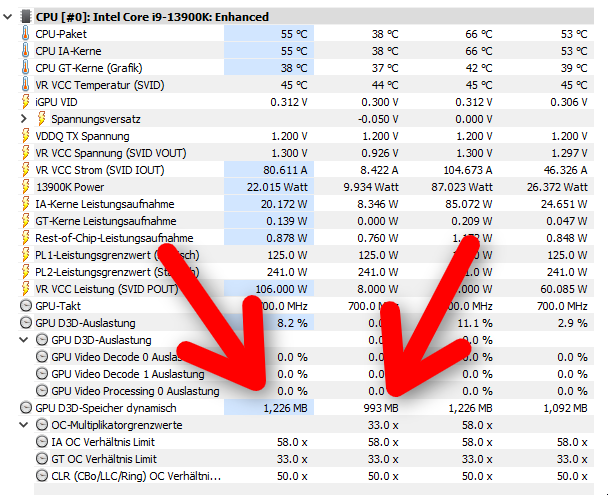Viewport: 608px width, 495px height.
Task: Click current VR VCC Strom value 80.611 A
Action: click(x=285, y=170)
